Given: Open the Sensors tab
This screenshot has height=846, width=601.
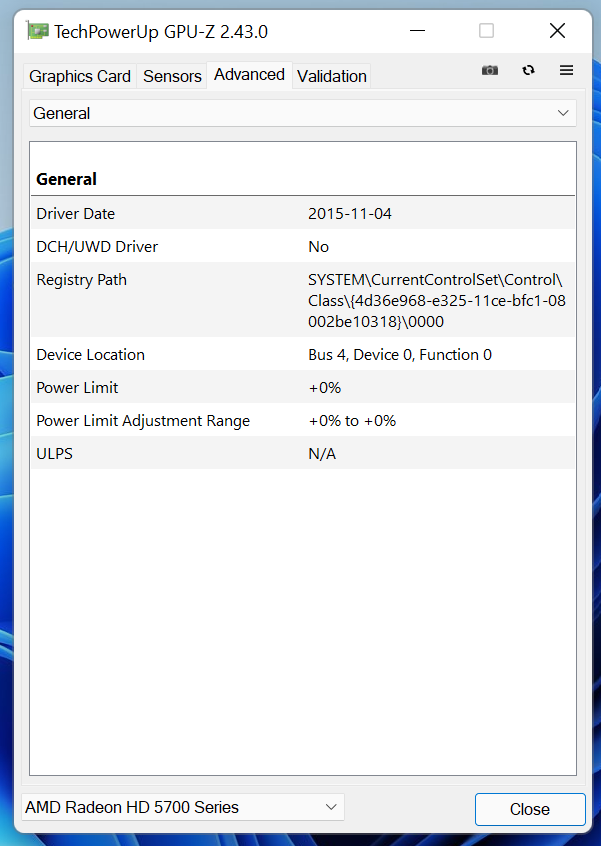Looking at the screenshot, I should pyautogui.click(x=172, y=76).
